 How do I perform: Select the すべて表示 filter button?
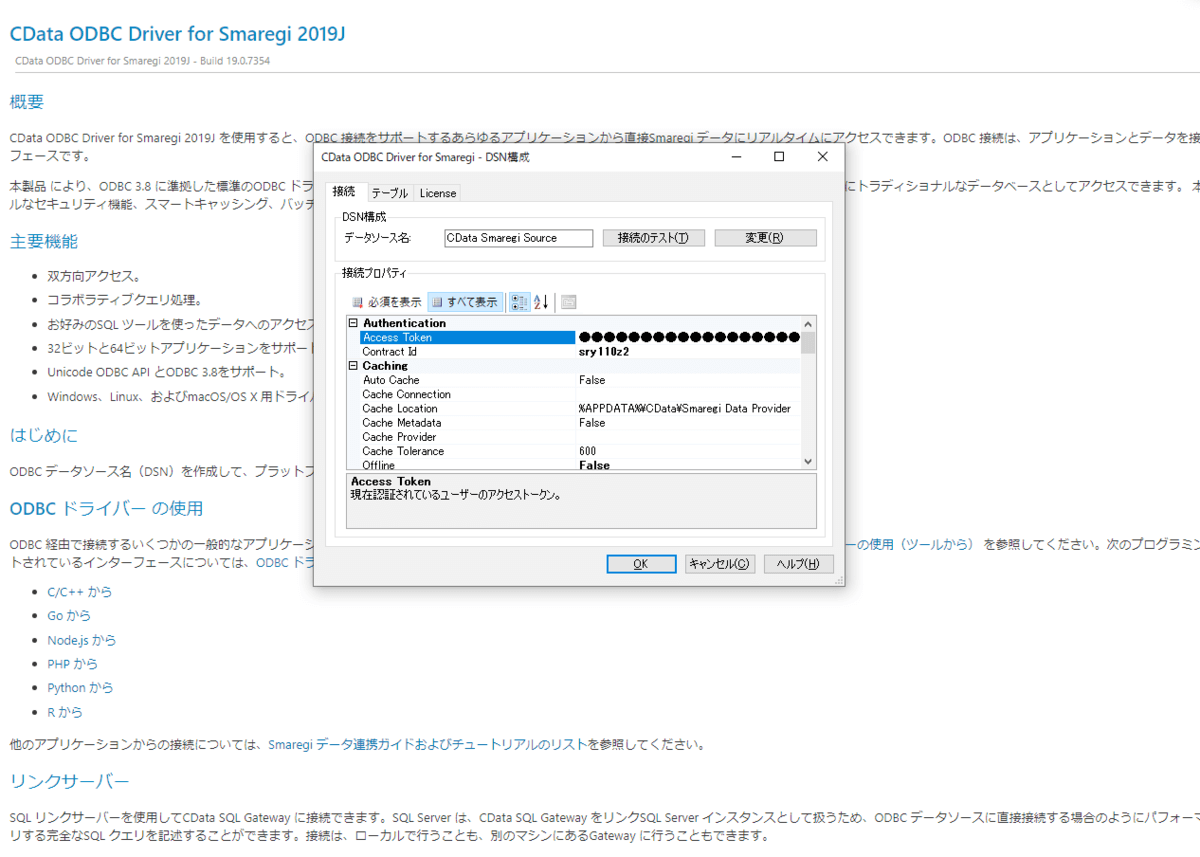click(x=465, y=302)
